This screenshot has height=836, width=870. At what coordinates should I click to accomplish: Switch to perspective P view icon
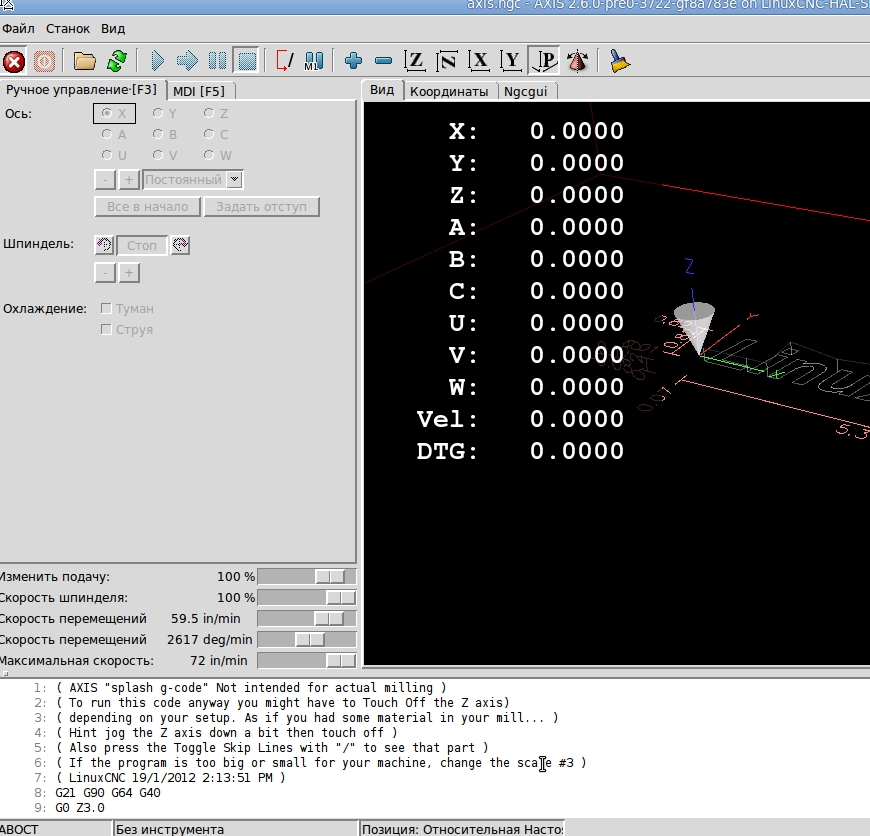(544, 61)
